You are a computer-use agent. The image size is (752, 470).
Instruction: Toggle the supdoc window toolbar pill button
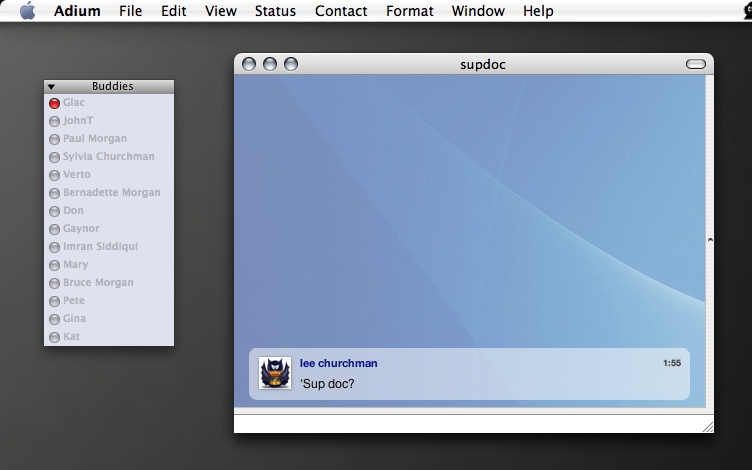pos(696,64)
